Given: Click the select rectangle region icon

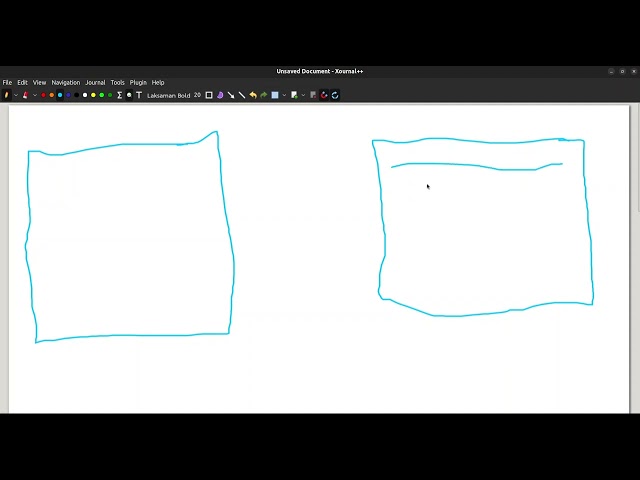Looking at the screenshot, I should (x=275, y=95).
